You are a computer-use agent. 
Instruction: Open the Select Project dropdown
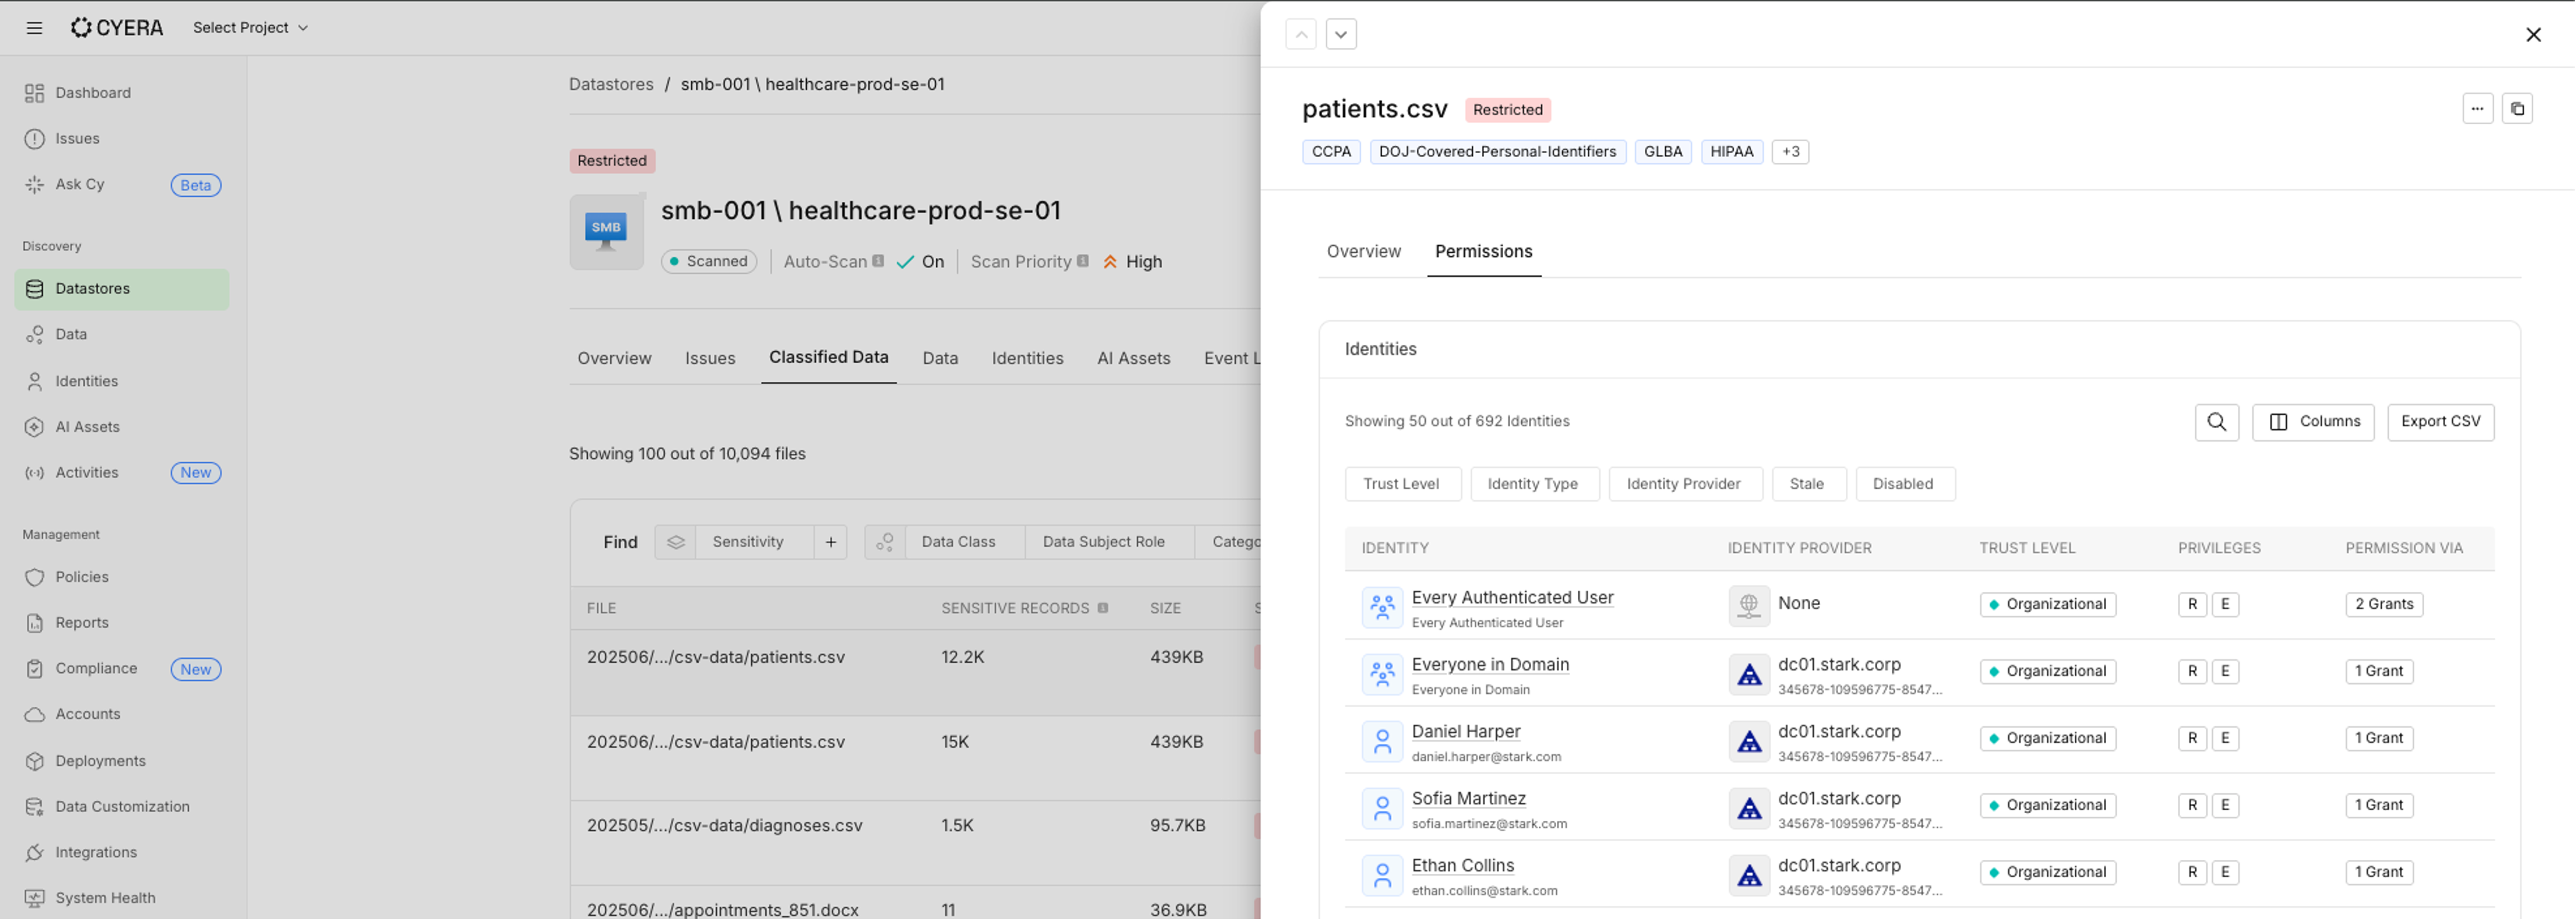(249, 27)
